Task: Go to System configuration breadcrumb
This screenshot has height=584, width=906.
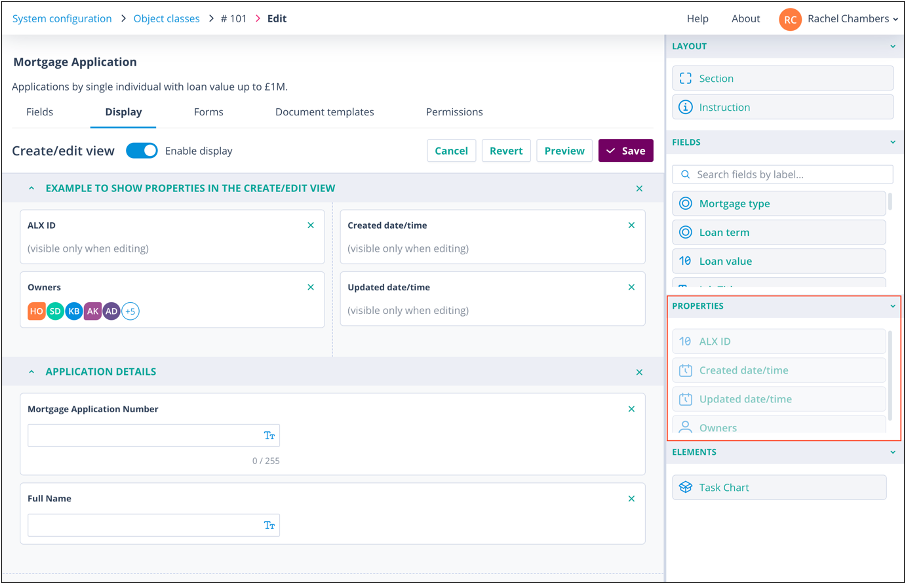Action: tap(62, 18)
